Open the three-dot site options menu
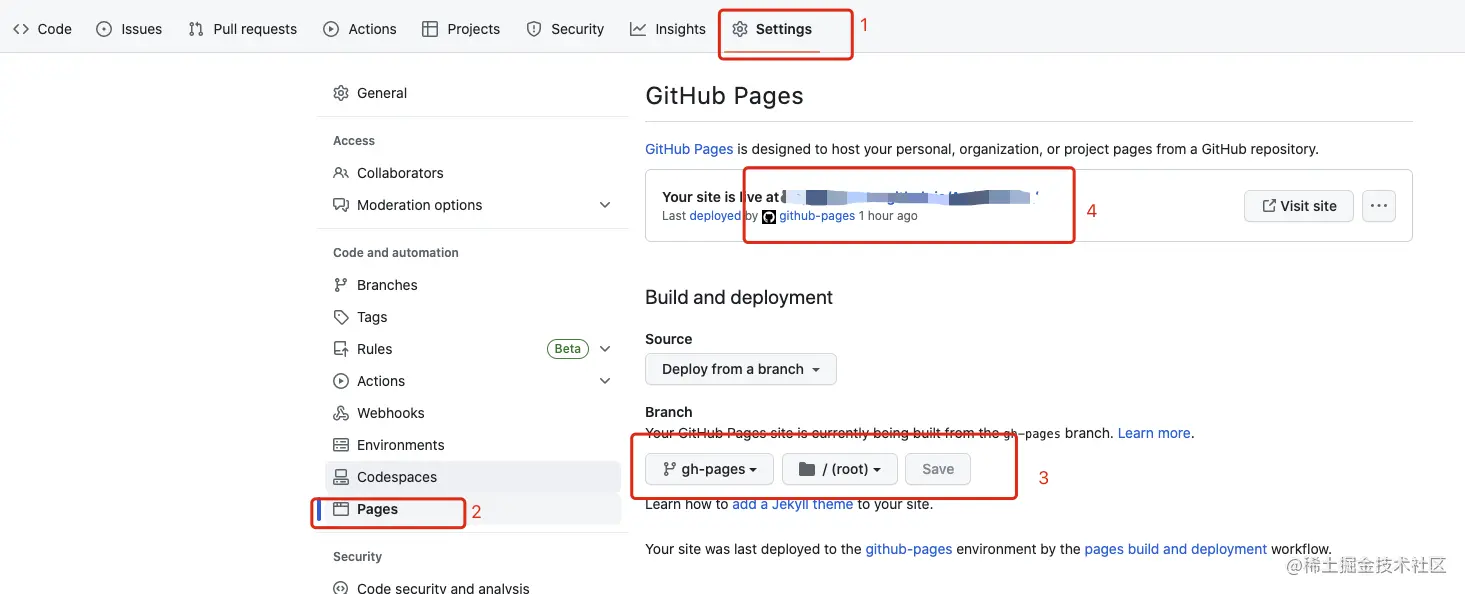 tap(1378, 206)
